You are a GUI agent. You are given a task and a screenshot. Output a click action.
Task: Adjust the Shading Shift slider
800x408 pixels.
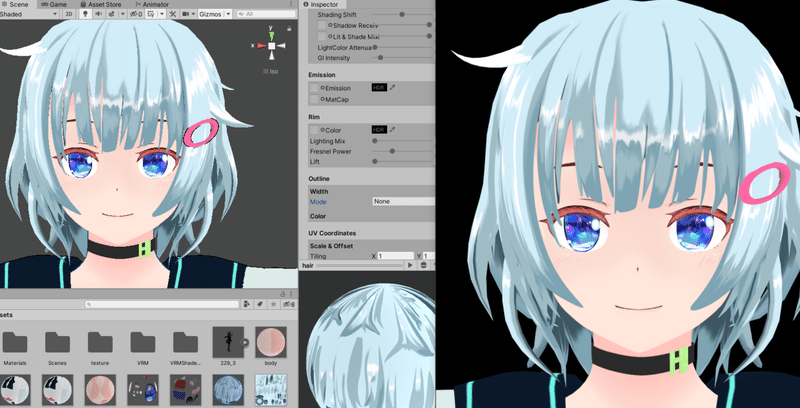[x=402, y=14]
